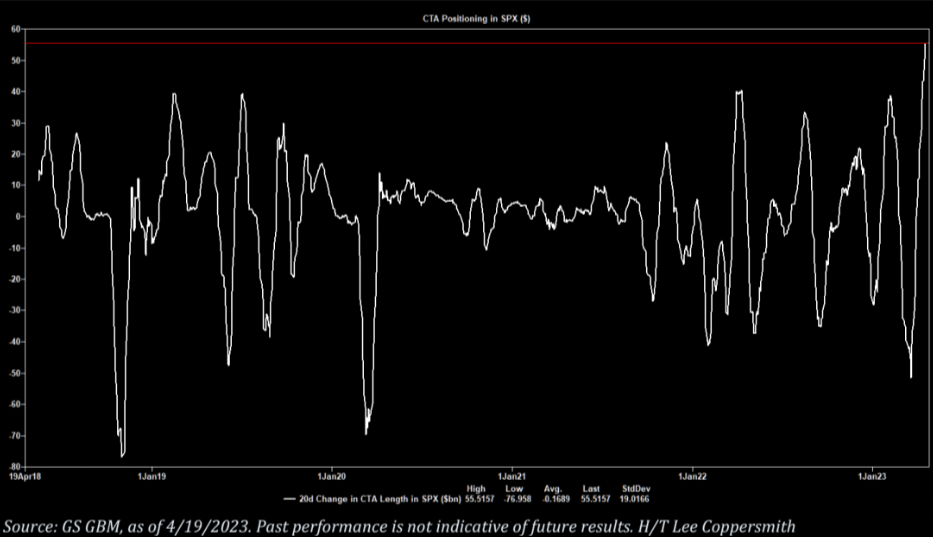Click the y-axis label -80

point(14,467)
